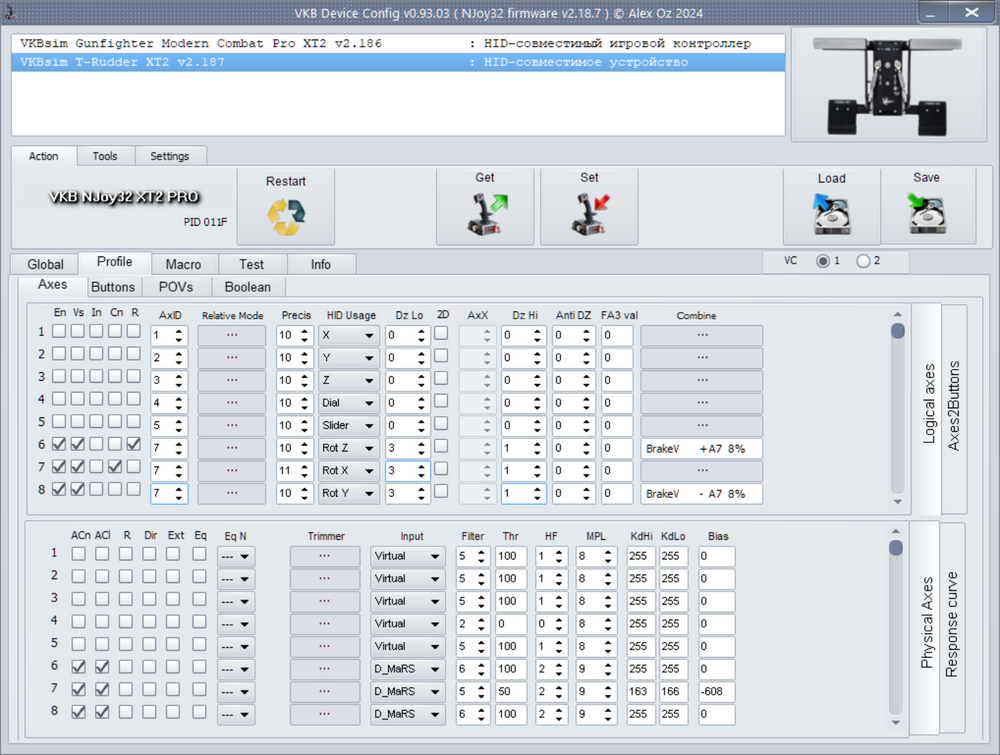Open HID Usage dropdown showing Rot Y
The height and width of the screenshot is (755, 1000).
coord(349,494)
